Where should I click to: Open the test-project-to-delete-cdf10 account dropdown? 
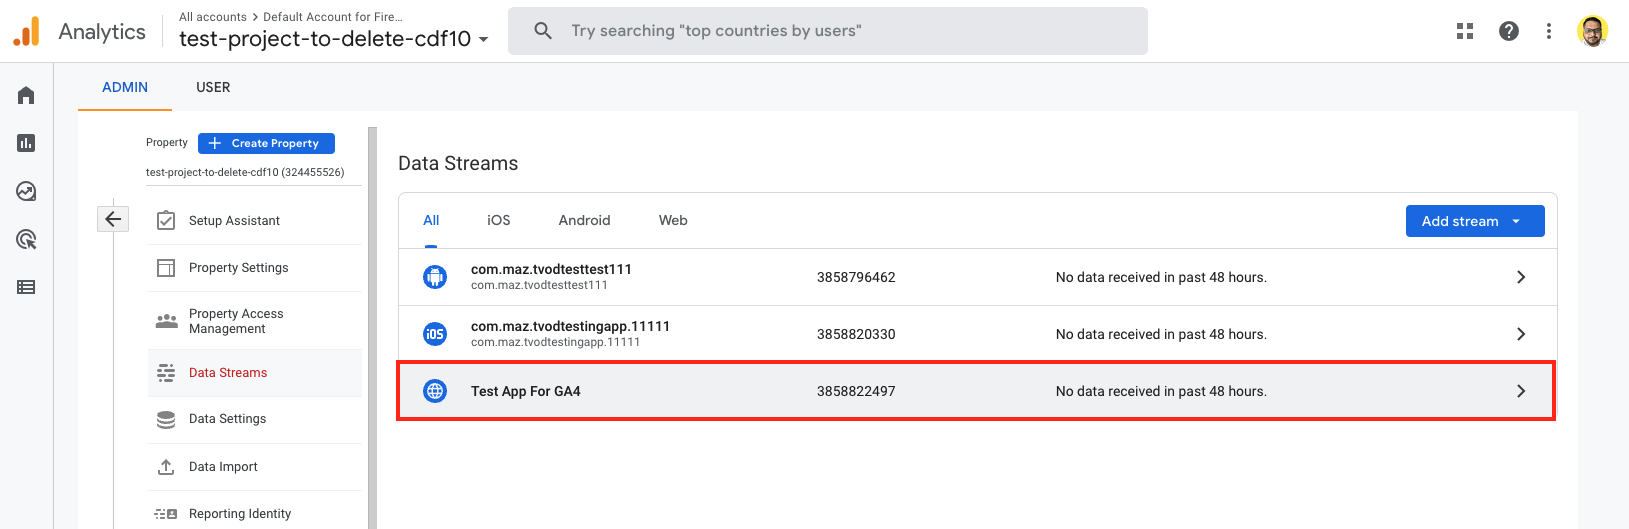point(334,39)
